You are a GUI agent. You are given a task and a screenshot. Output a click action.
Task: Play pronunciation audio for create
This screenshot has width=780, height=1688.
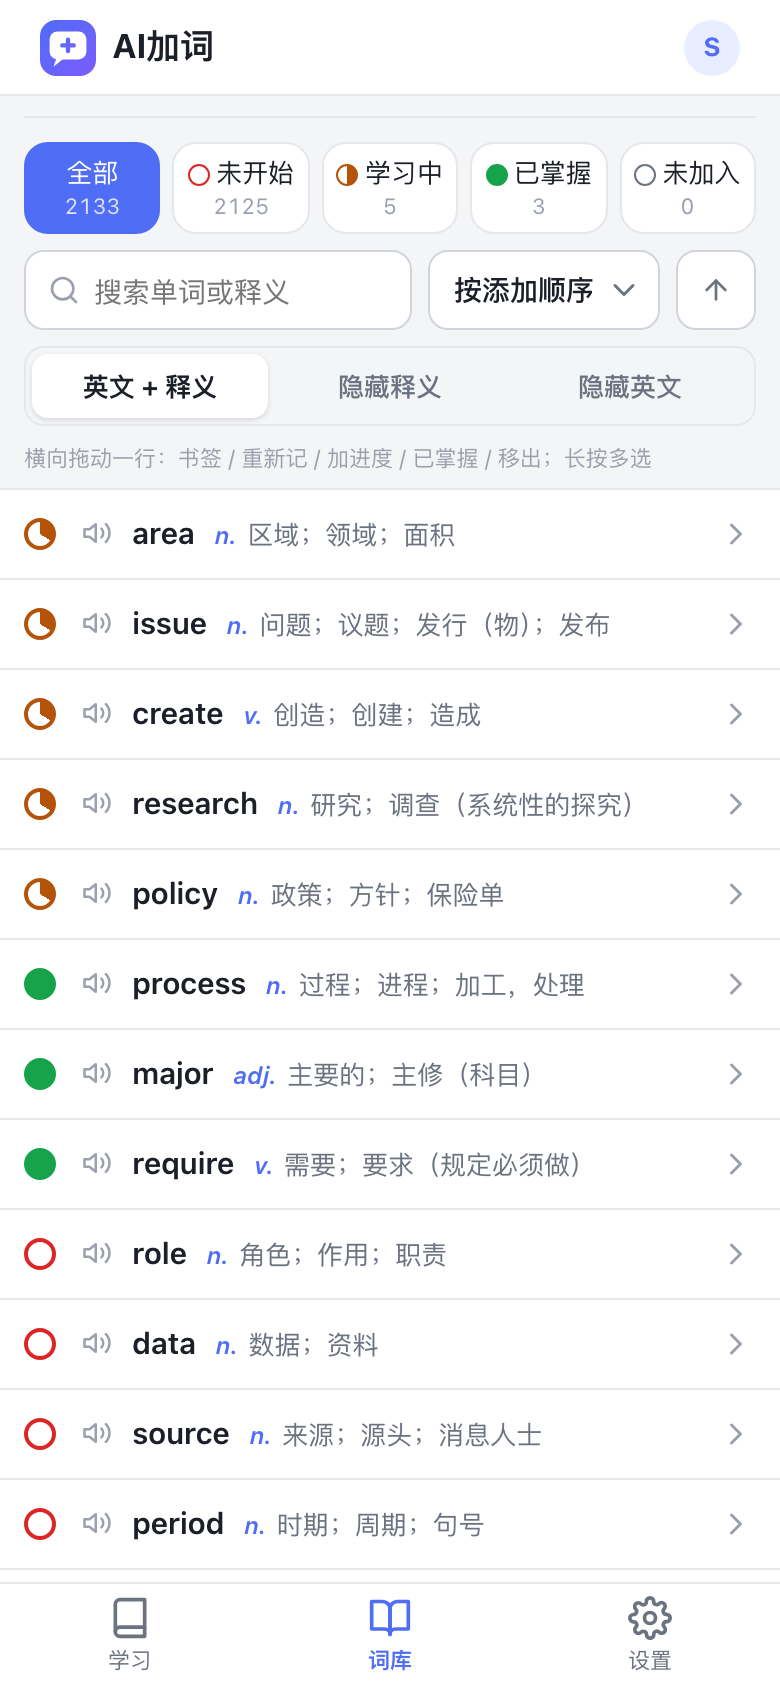point(97,714)
